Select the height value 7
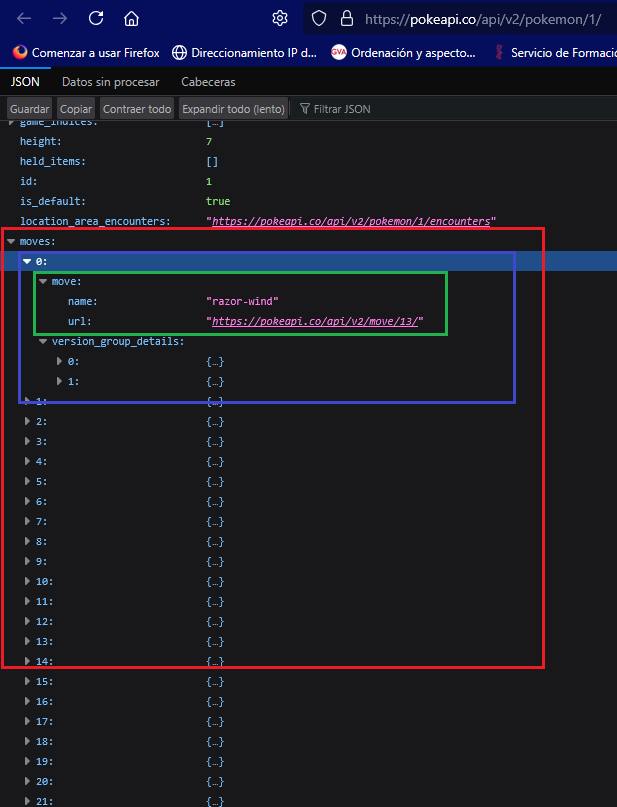 [x=209, y=142]
